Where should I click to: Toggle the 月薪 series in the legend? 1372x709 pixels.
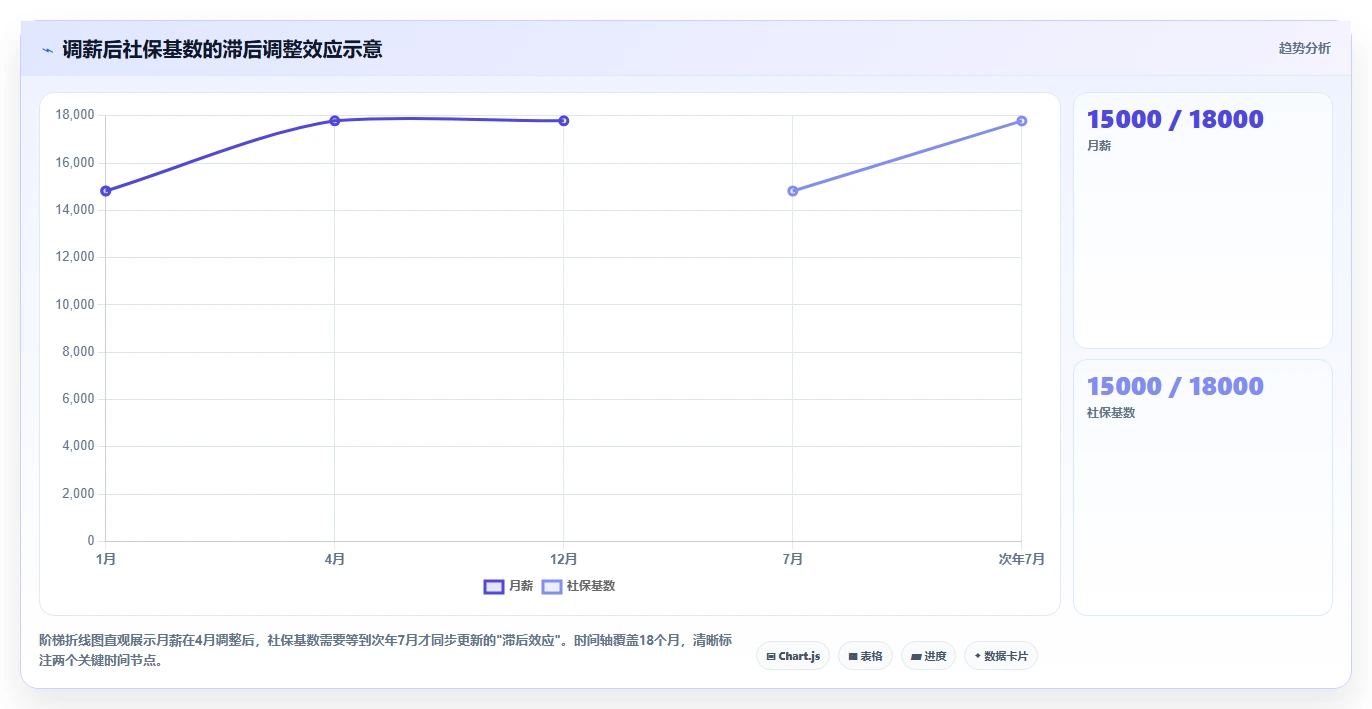508,586
